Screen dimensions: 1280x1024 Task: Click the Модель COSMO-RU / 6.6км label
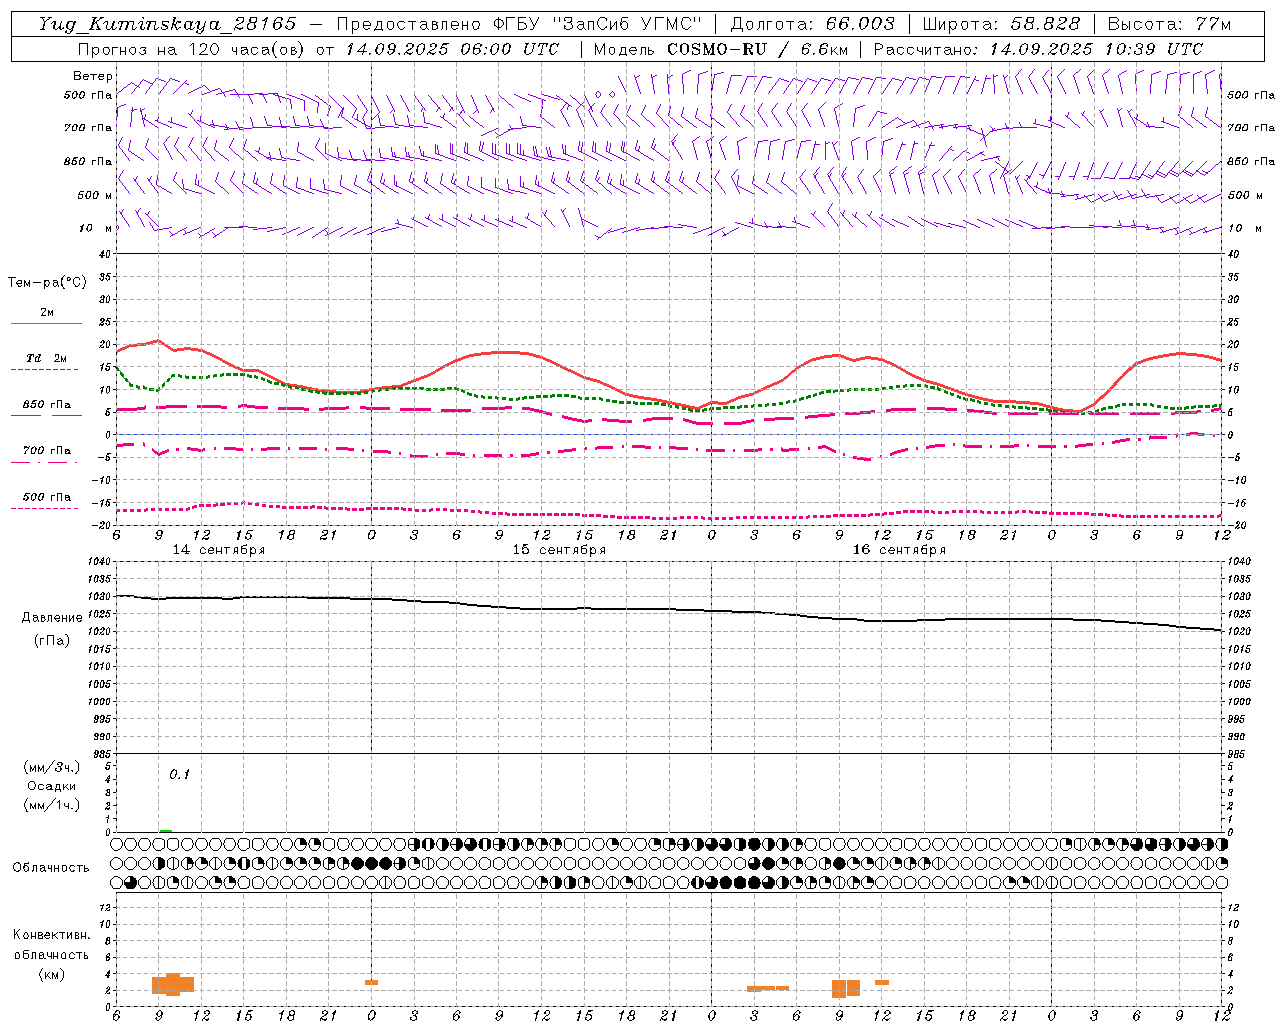click(x=719, y=49)
